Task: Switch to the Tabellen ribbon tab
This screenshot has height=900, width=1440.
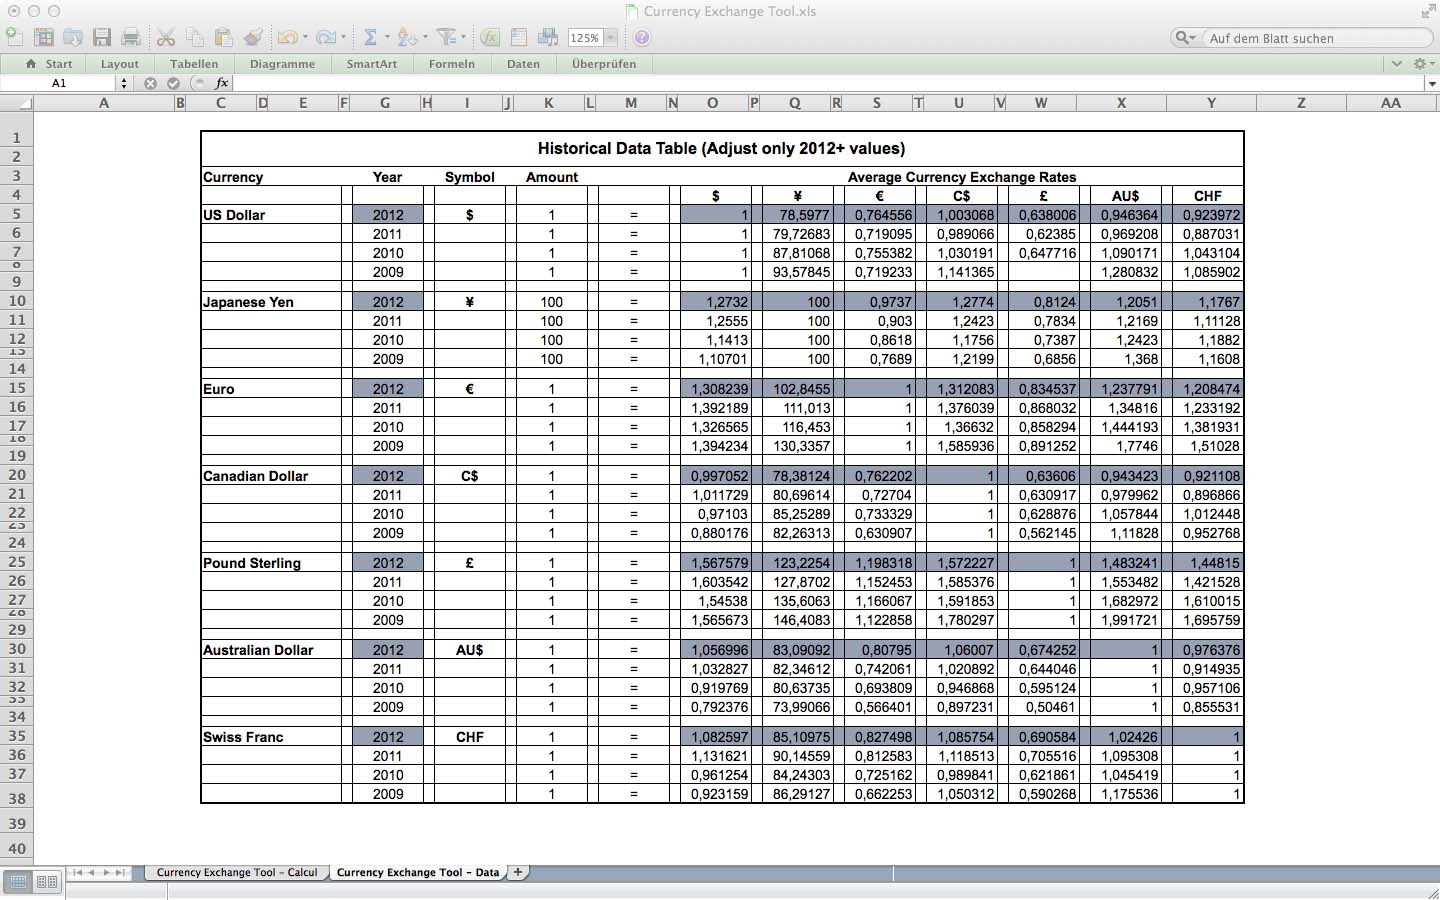Action: pos(194,64)
